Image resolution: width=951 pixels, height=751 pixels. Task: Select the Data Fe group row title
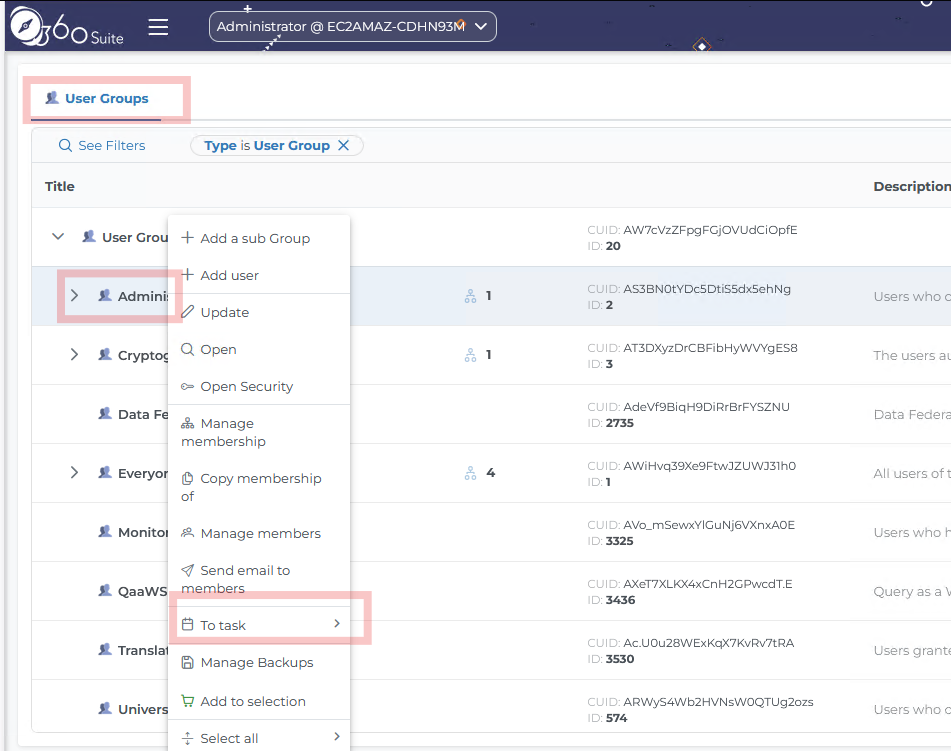pyautogui.click(x=143, y=414)
